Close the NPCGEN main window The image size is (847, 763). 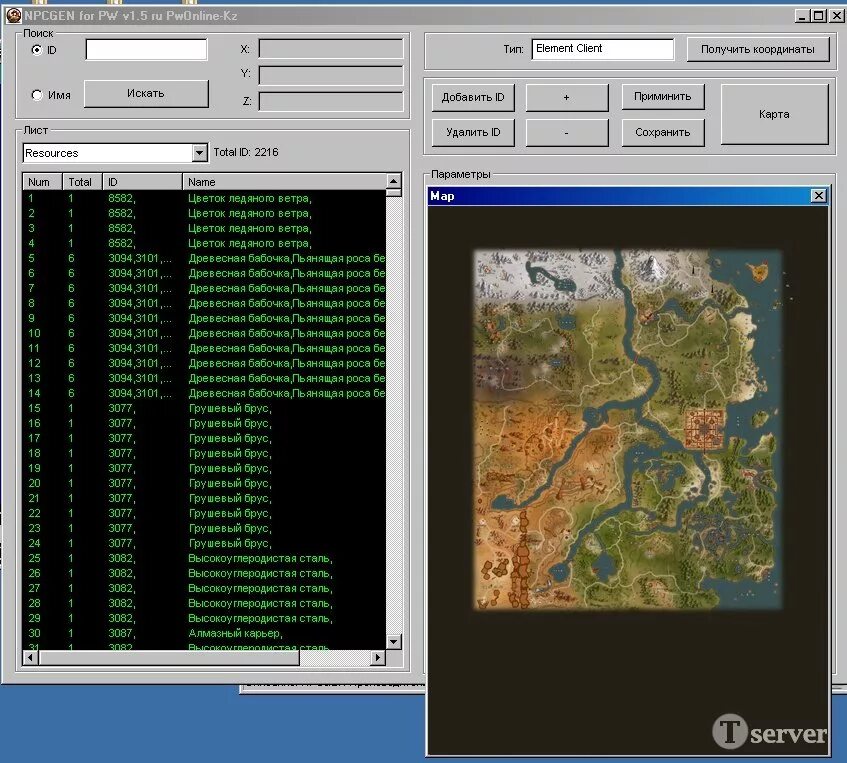point(837,16)
